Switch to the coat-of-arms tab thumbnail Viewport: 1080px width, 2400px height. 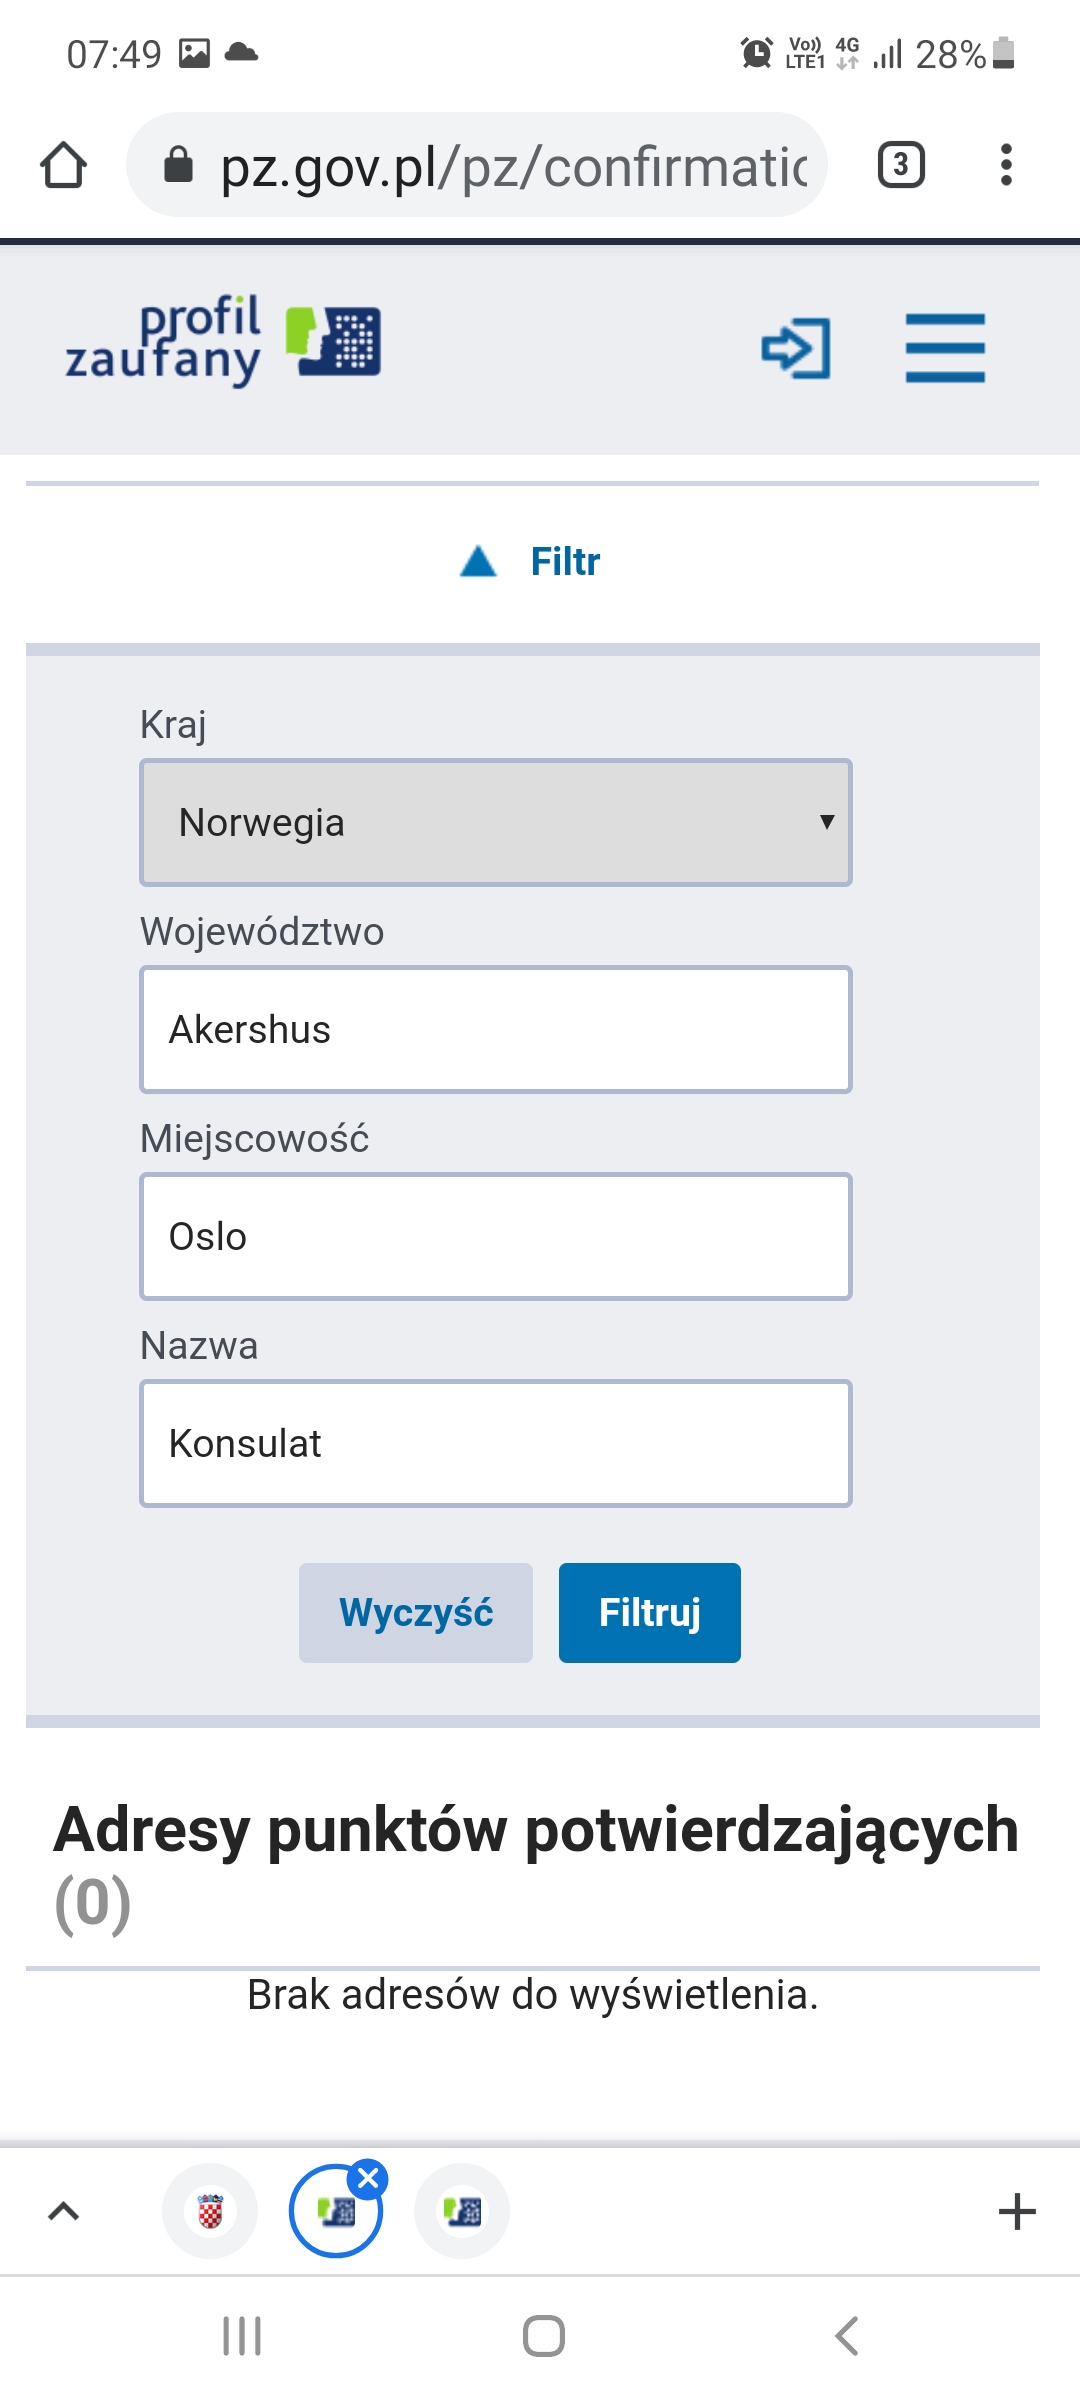coord(210,2211)
